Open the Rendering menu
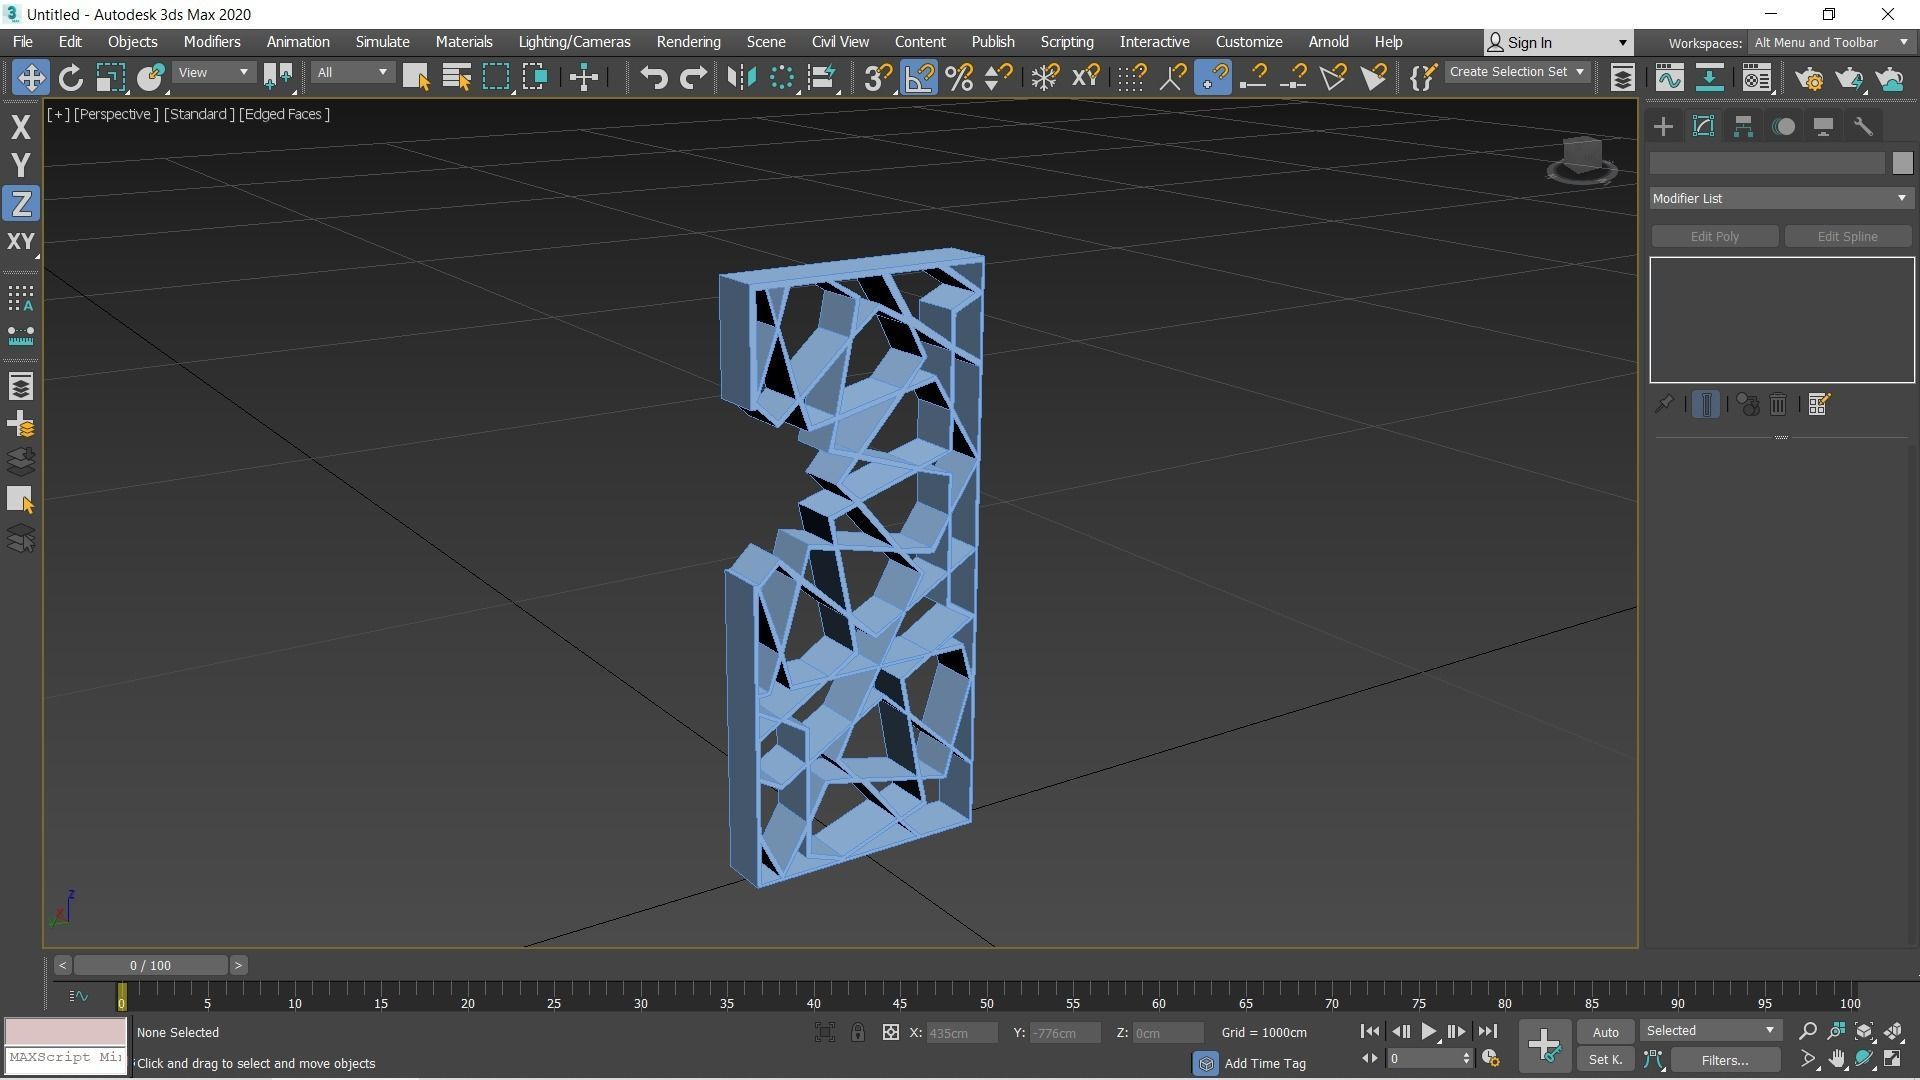Image resolution: width=1920 pixels, height=1080 pixels. click(x=688, y=42)
